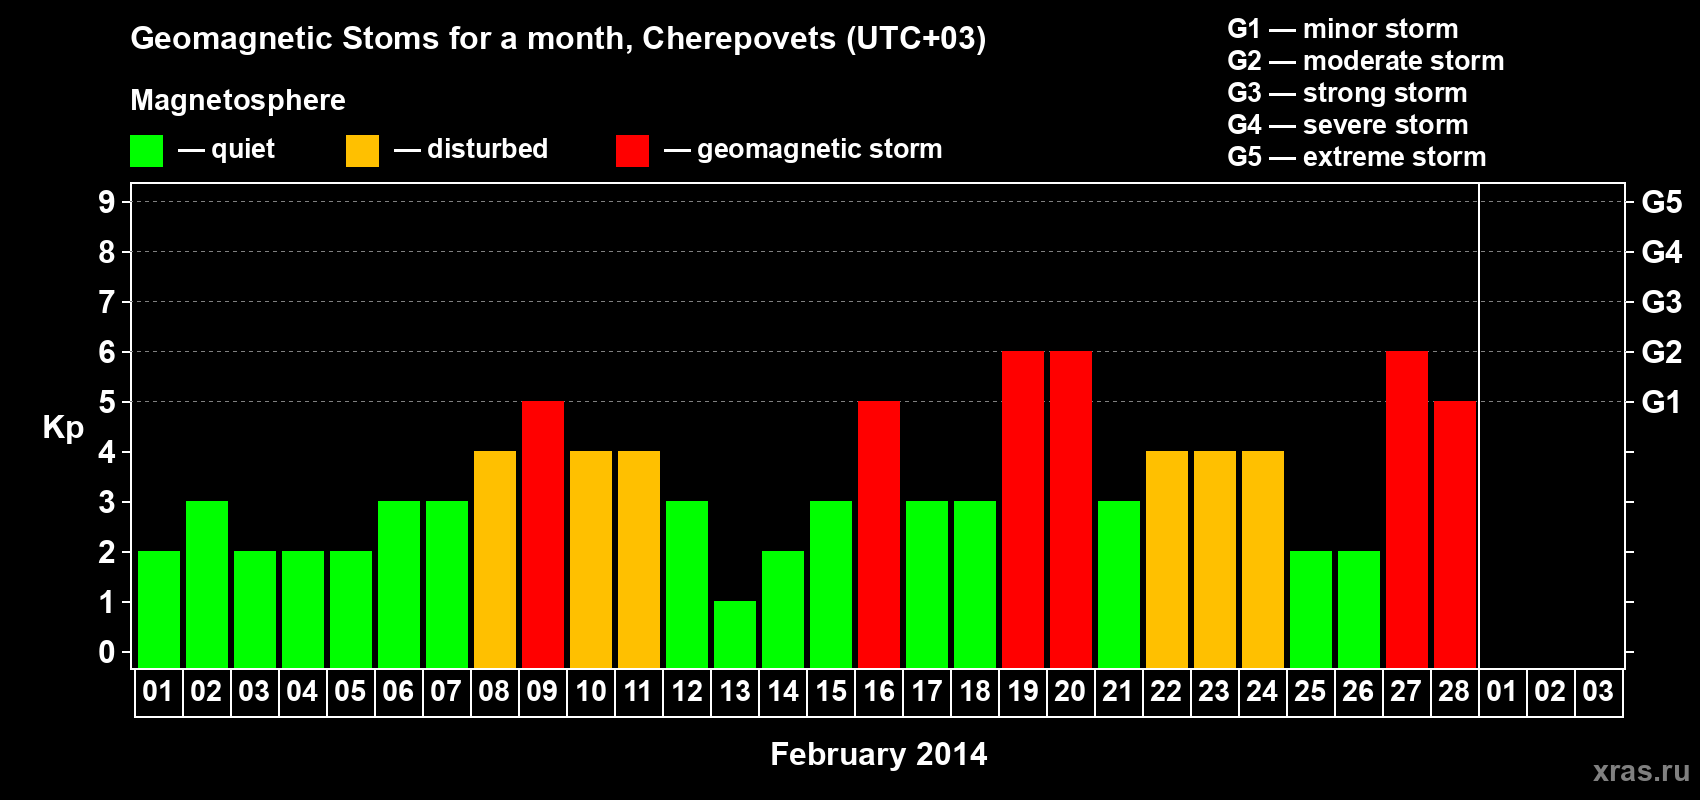Select the green bar for February 02

[207, 584]
